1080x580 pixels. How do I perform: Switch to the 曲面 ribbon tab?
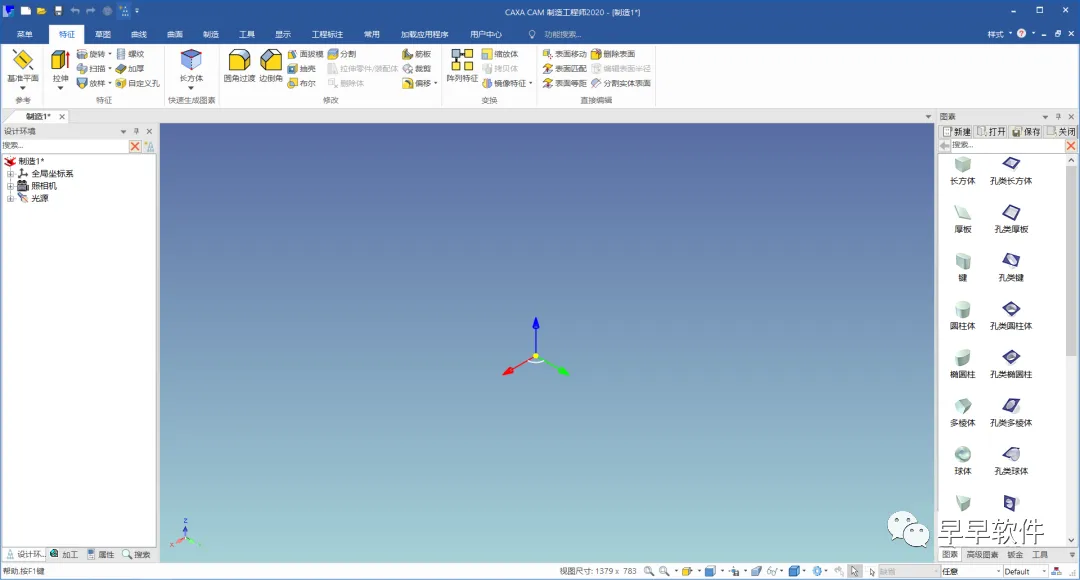point(175,34)
